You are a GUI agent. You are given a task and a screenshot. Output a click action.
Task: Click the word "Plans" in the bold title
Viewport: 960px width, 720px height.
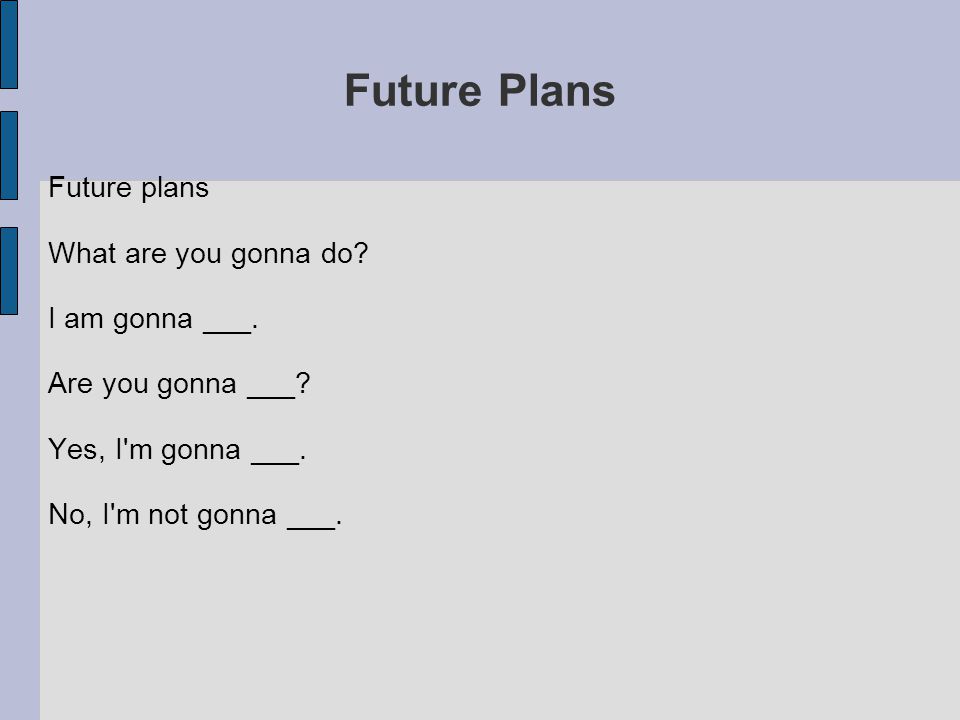click(557, 91)
